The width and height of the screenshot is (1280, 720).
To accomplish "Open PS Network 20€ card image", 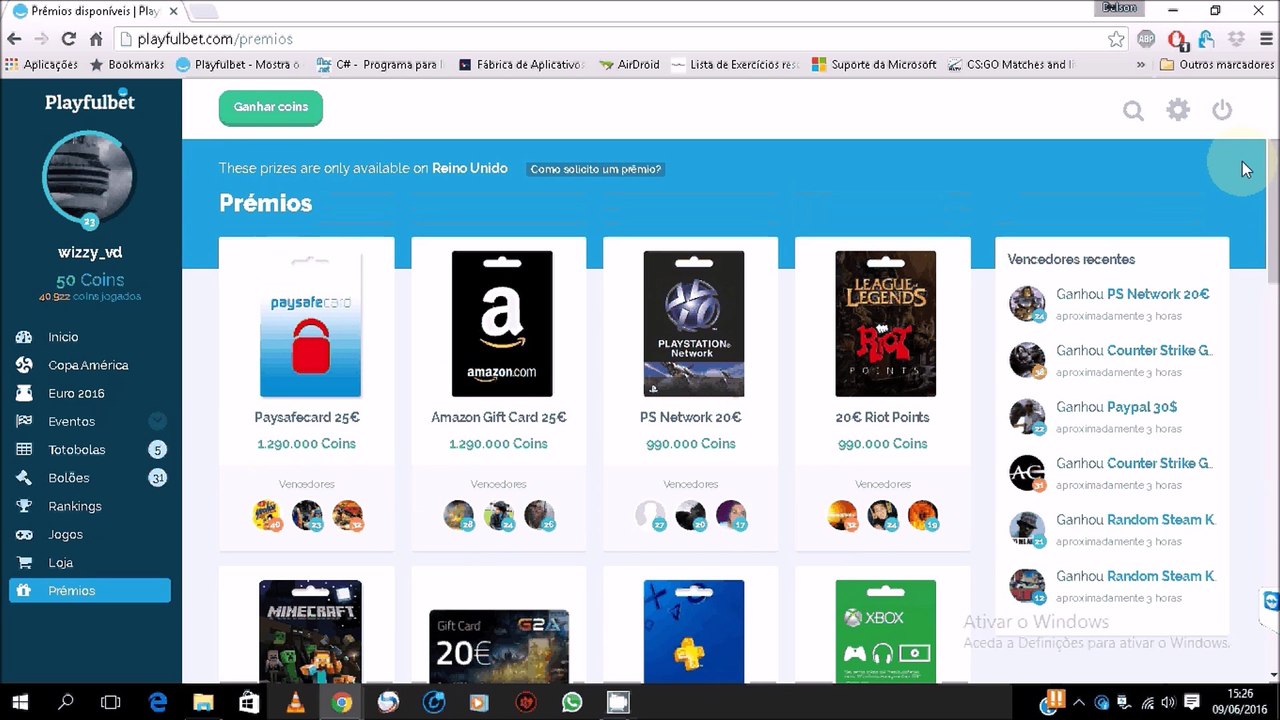I will [694, 324].
